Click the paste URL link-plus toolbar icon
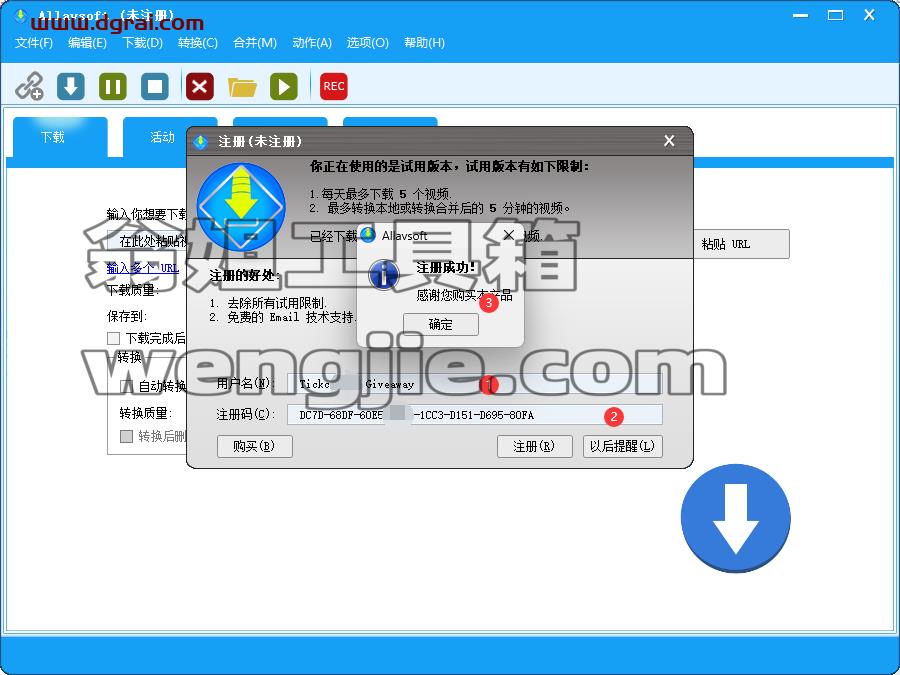Screen dimensions: 900x675 coord(29,86)
